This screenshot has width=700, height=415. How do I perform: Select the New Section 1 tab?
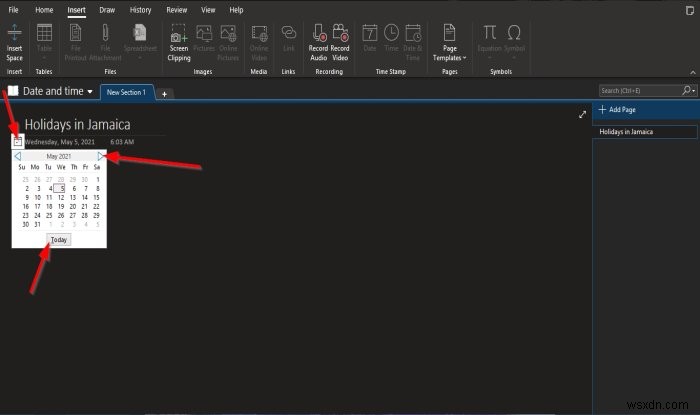(127, 92)
